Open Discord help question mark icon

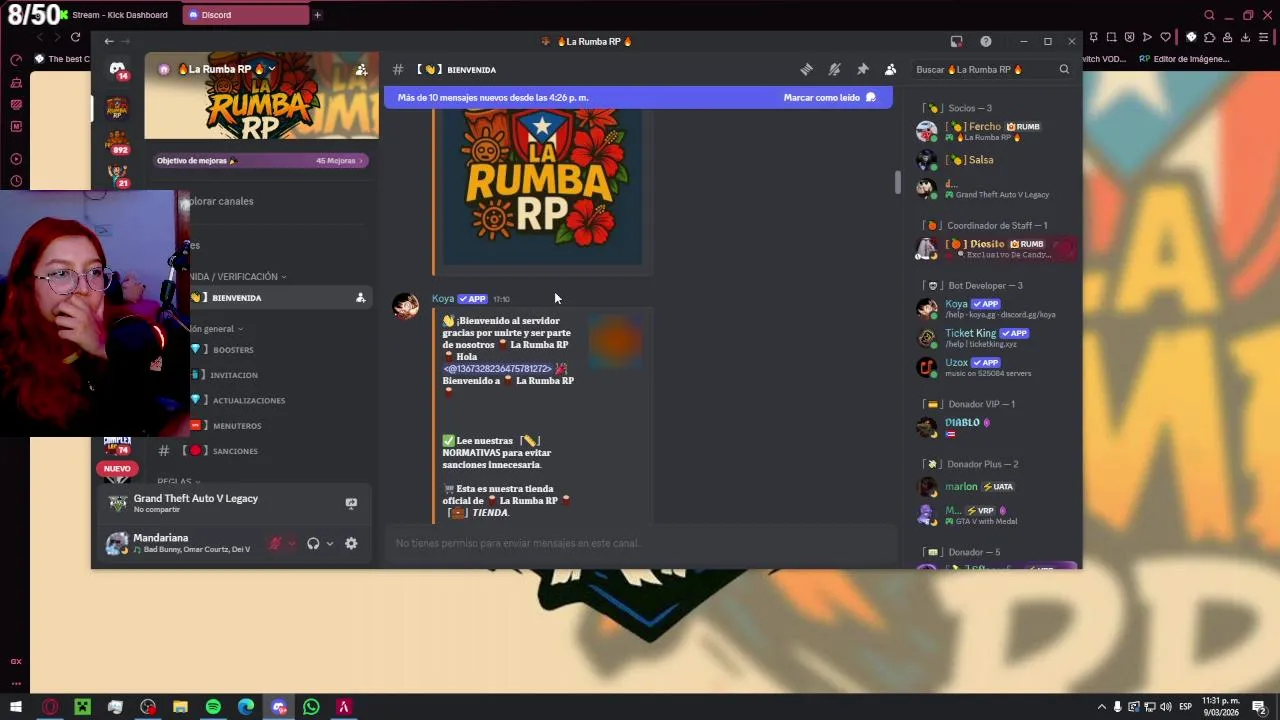point(986,41)
